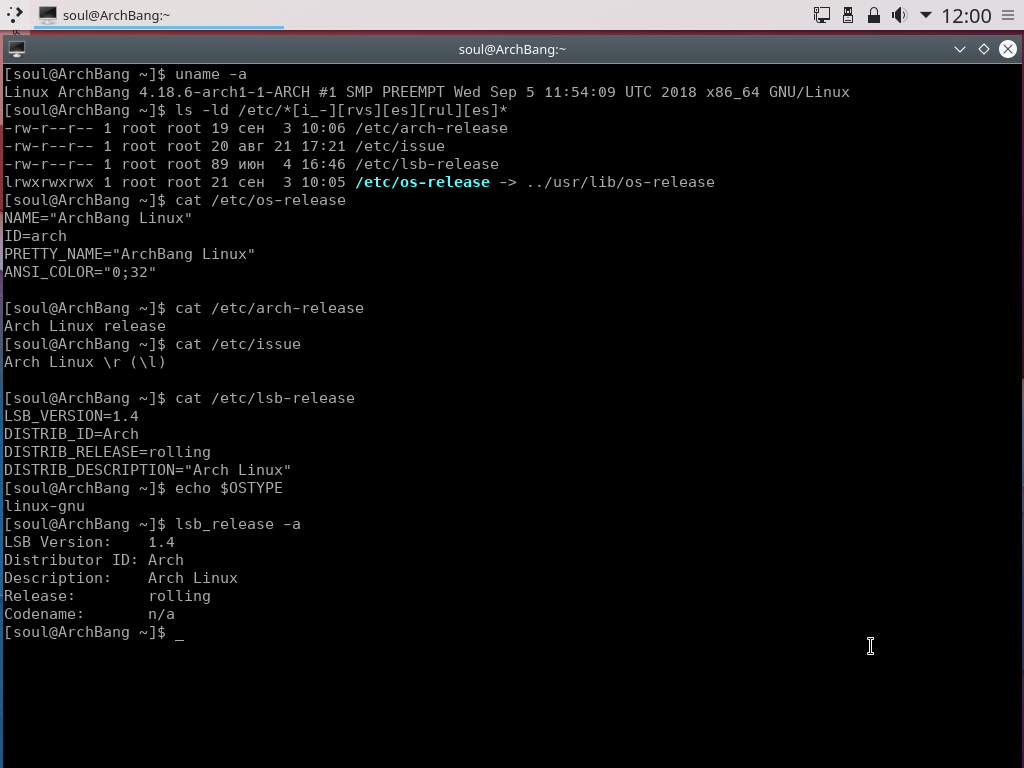Close the terminal window
1024x768 pixels.
pyautogui.click(x=1008, y=49)
